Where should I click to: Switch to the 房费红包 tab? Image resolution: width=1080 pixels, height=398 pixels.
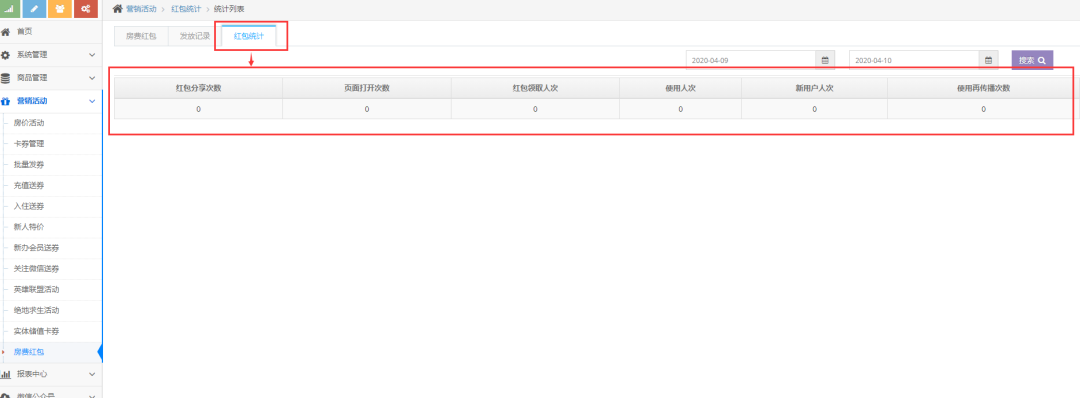click(x=141, y=36)
